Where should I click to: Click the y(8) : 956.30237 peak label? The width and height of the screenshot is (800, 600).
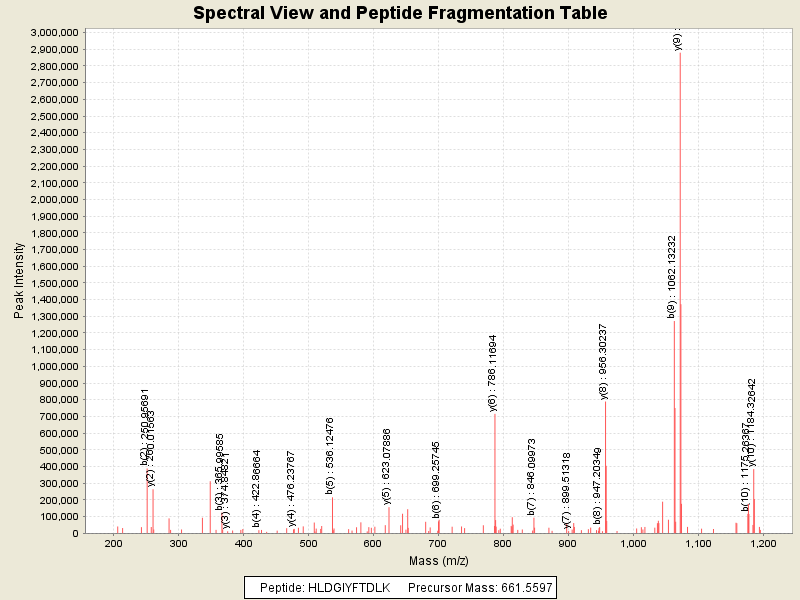click(603, 361)
